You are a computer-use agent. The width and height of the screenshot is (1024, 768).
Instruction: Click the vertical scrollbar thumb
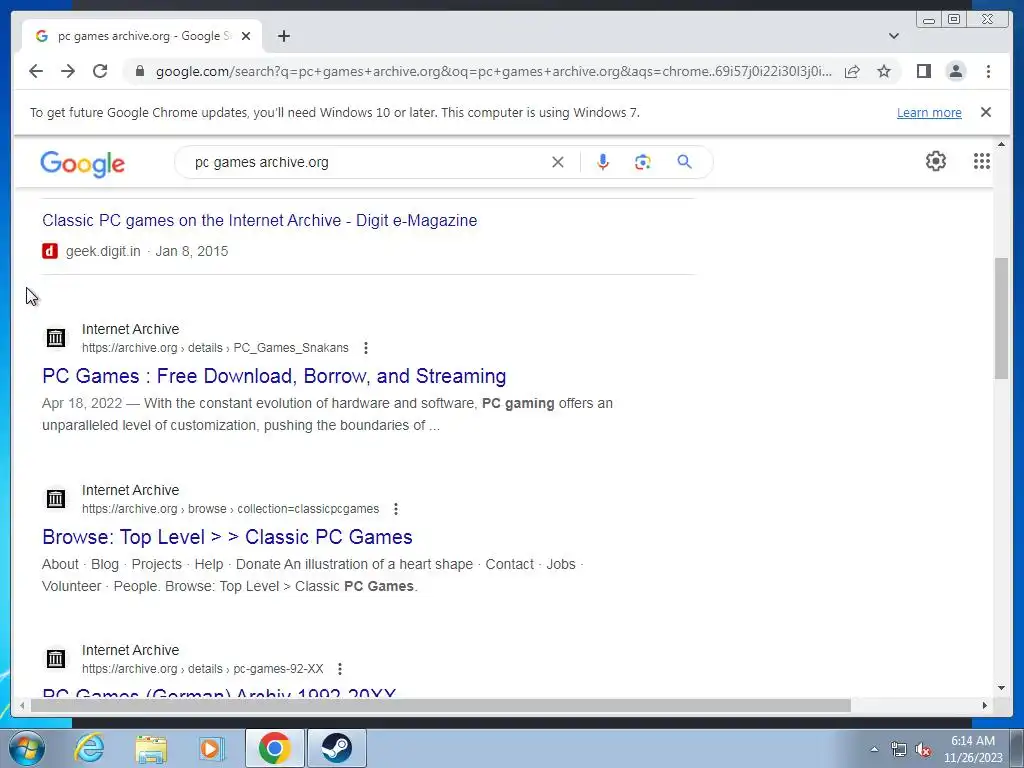click(x=1001, y=318)
